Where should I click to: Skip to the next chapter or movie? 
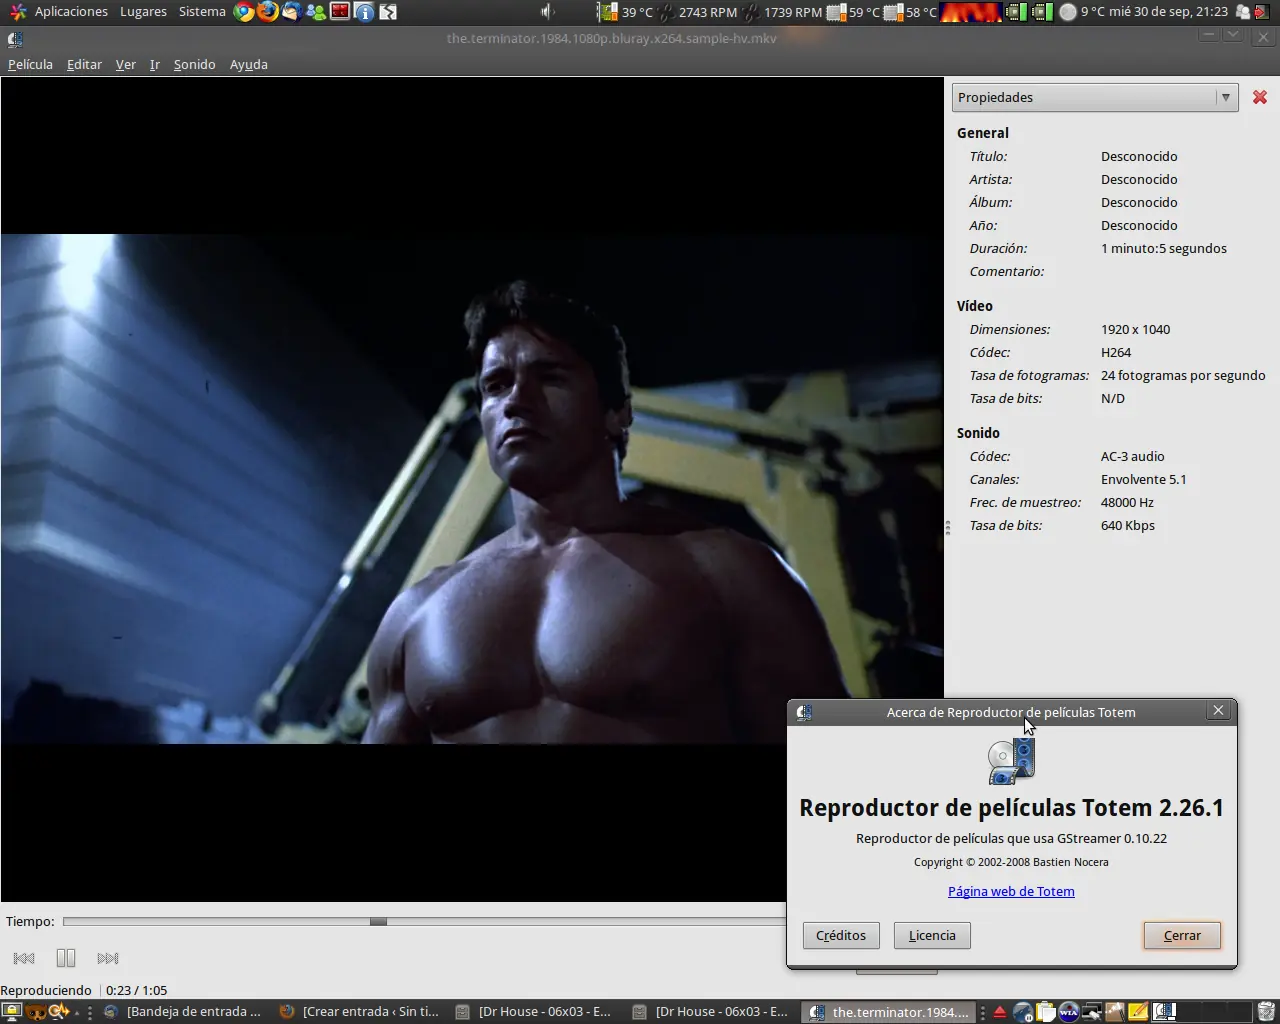(108, 958)
